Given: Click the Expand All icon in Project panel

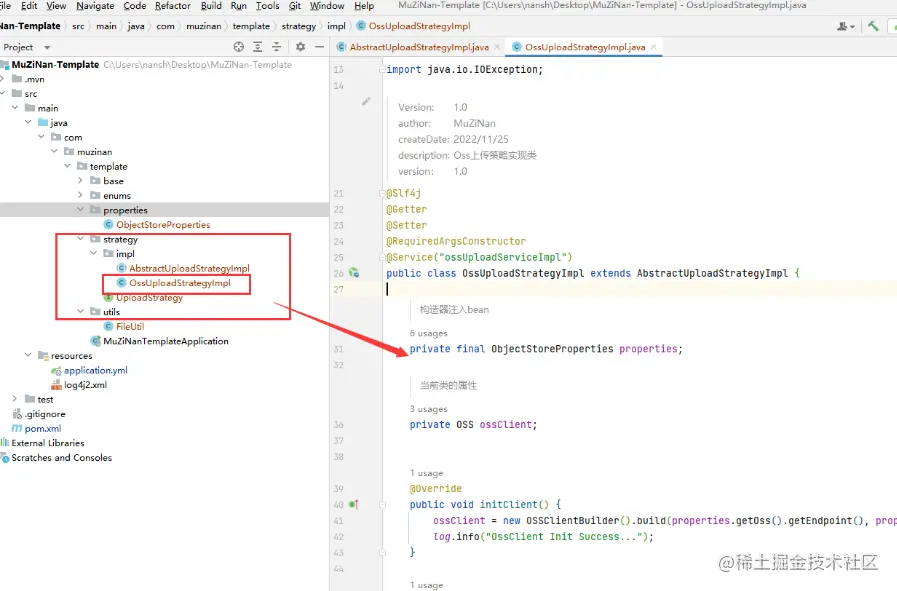Looking at the screenshot, I should coord(258,47).
